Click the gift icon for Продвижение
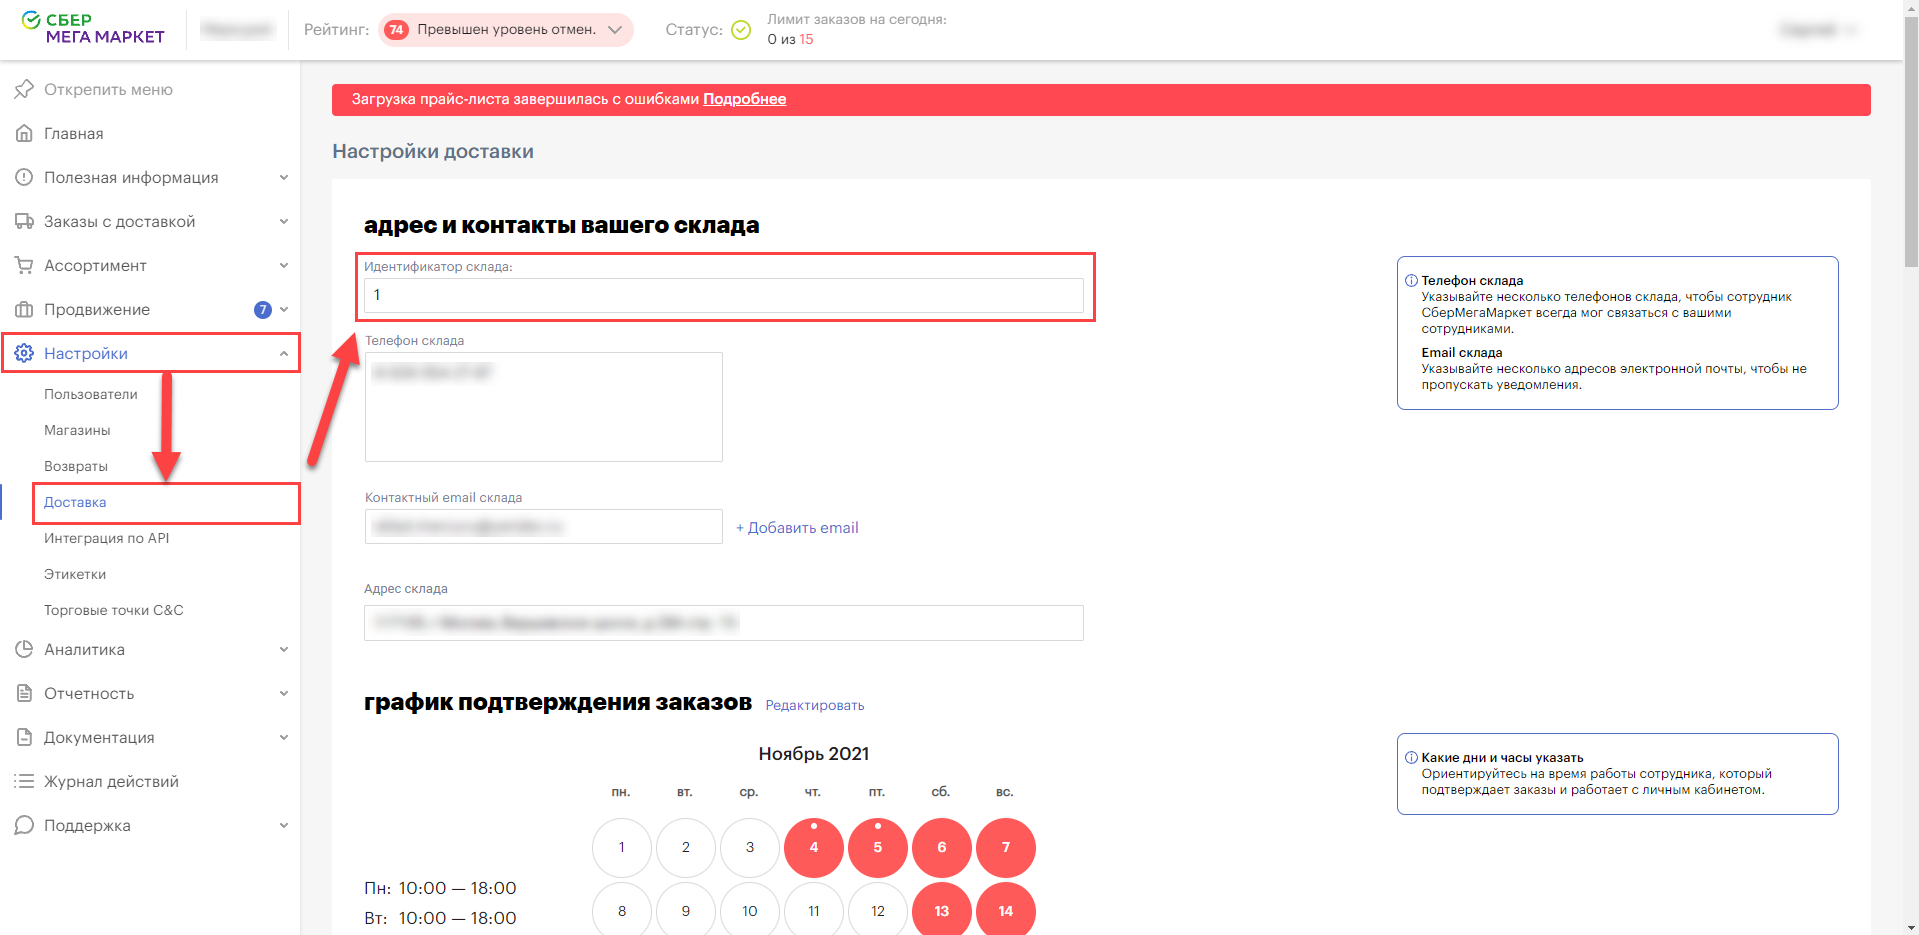Screen dimensions: 1919x935 [x=24, y=309]
